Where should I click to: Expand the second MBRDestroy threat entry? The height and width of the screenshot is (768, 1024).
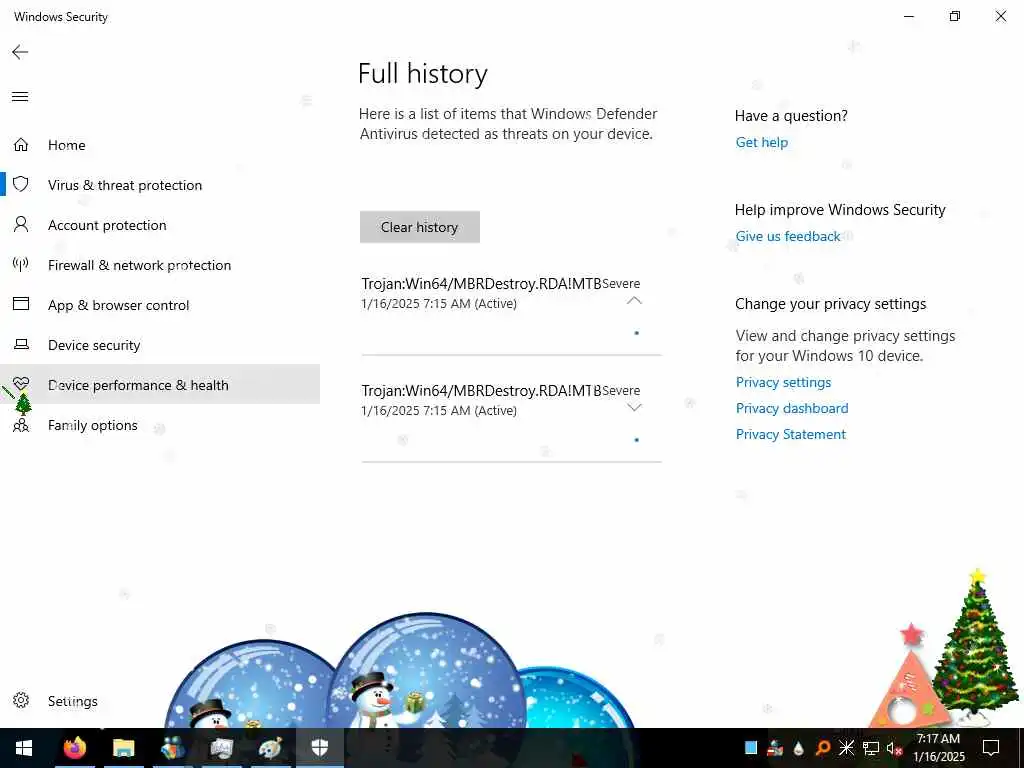point(634,408)
